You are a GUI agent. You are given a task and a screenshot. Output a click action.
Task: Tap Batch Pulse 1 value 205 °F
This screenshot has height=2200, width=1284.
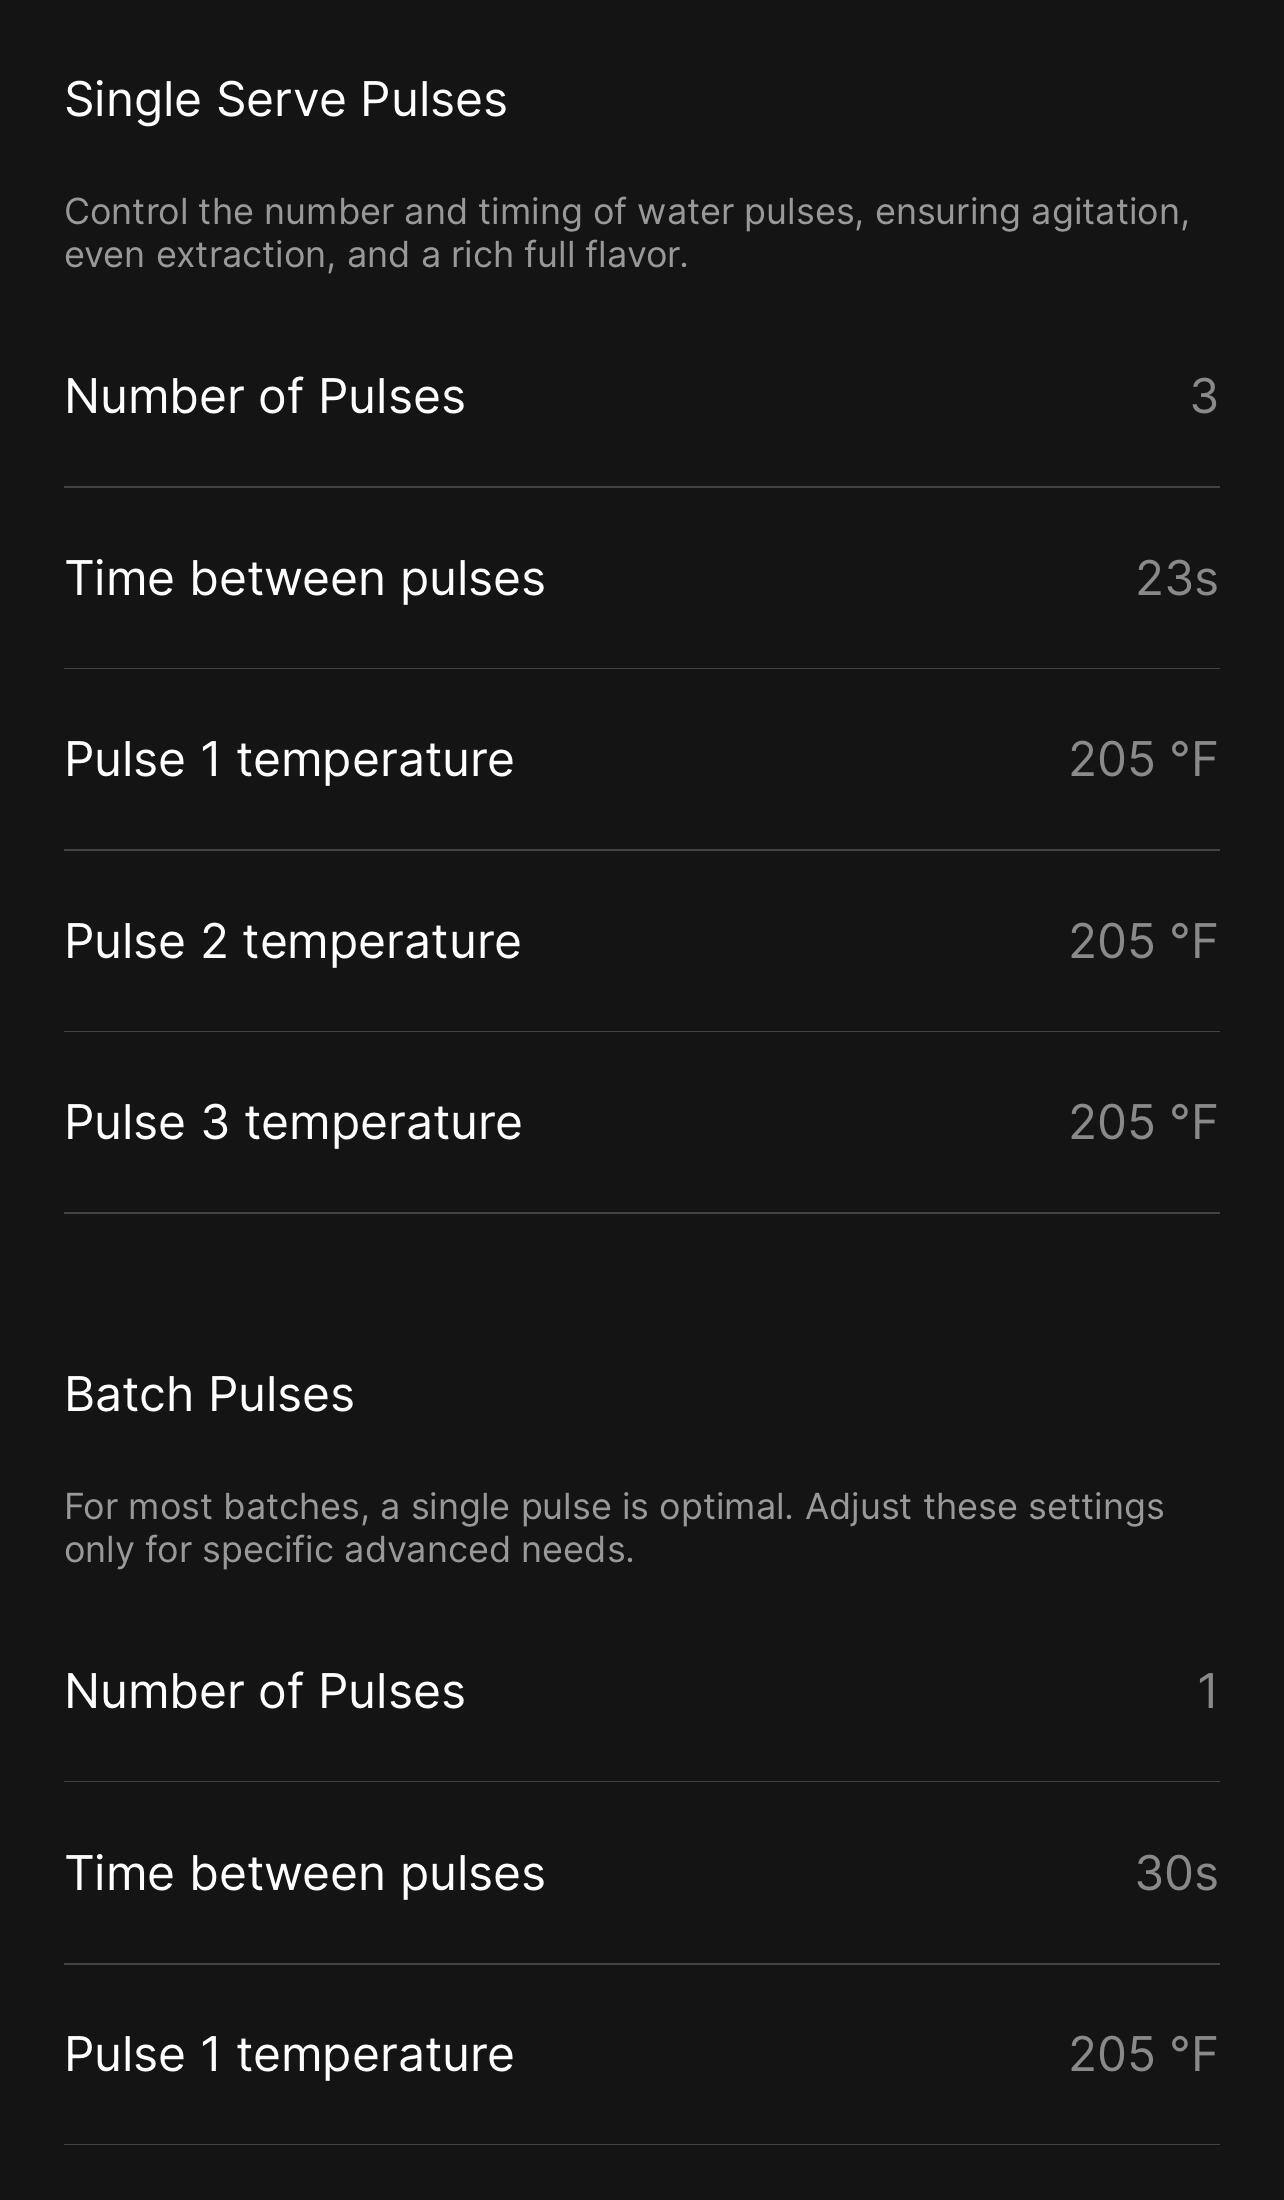(1143, 2055)
